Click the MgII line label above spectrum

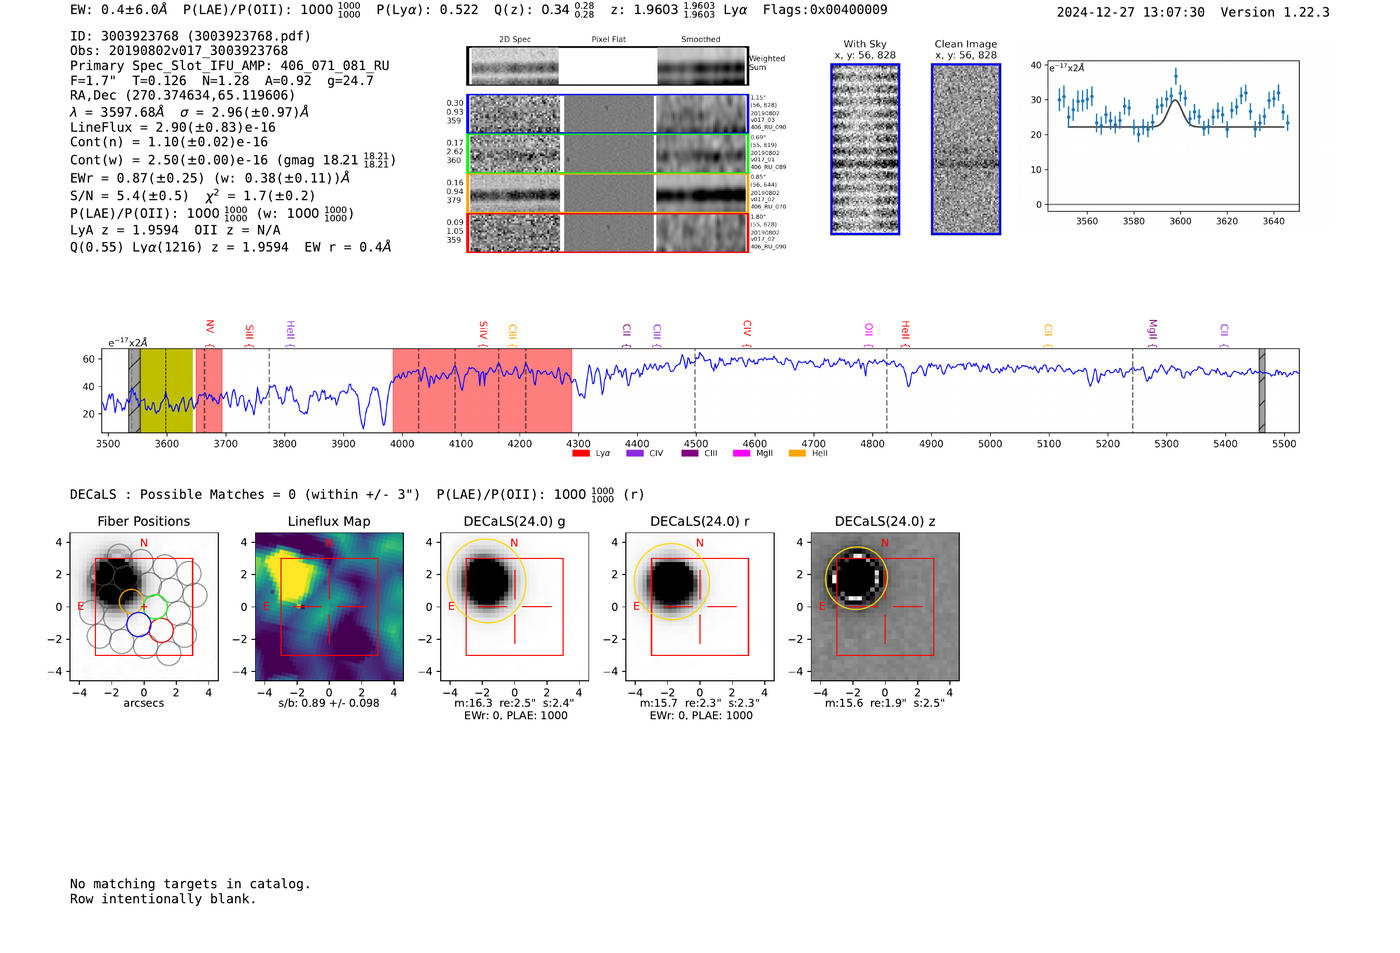click(x=1152, y=329)
